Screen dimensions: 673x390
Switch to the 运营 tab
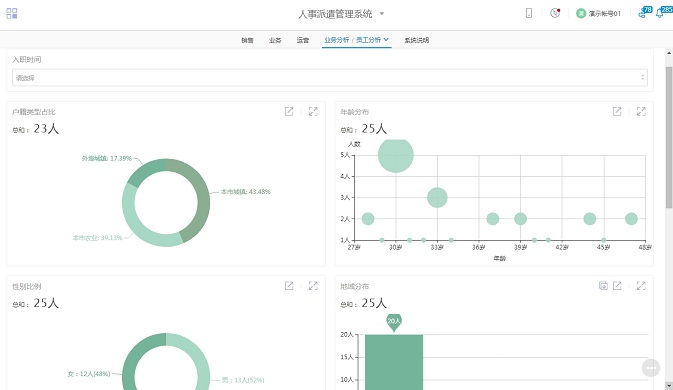coord(303,40)
